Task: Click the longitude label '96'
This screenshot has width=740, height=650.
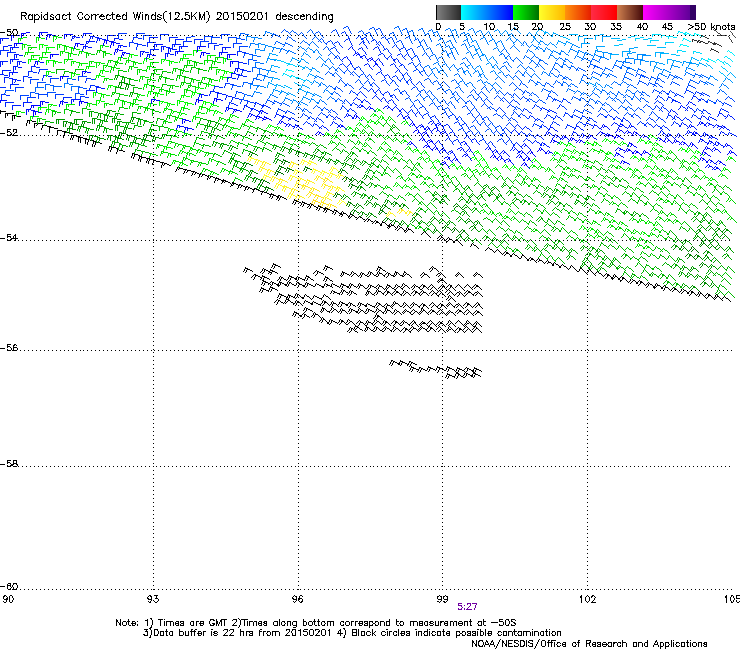Action: point(297,599)
